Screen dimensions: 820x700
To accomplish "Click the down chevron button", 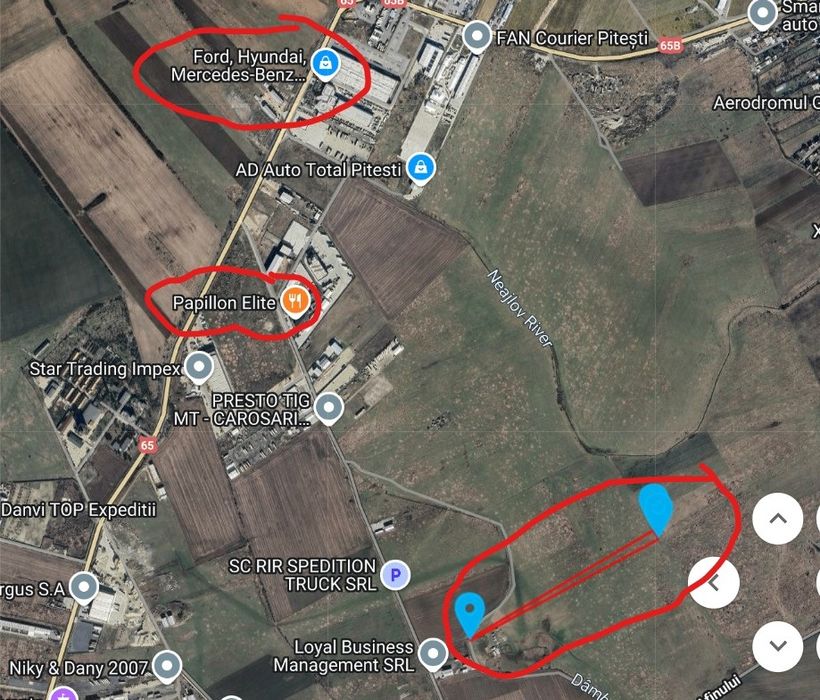I will click(778, 646).
